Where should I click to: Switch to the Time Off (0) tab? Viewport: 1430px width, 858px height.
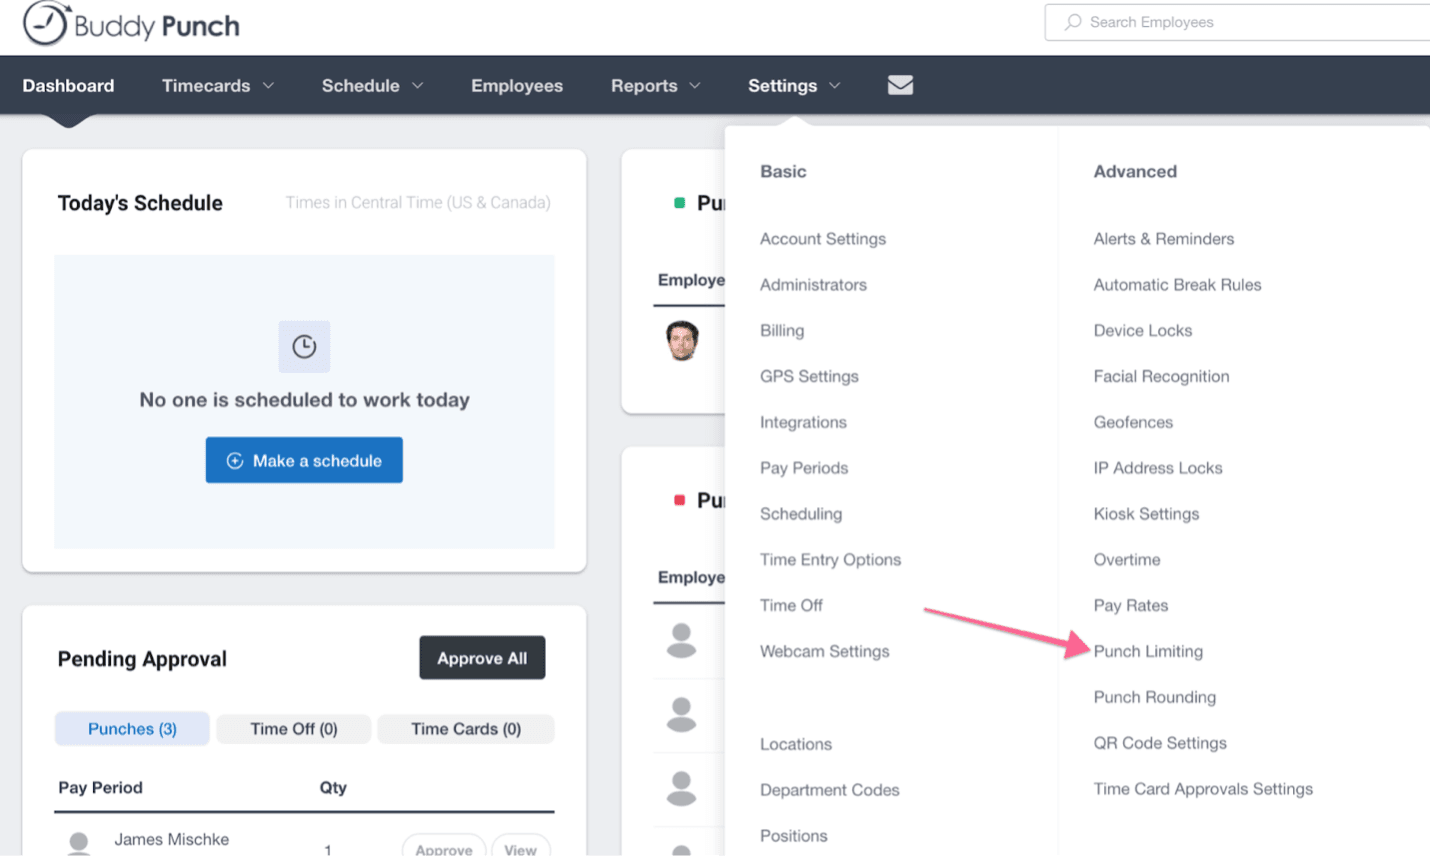(294, 729)
